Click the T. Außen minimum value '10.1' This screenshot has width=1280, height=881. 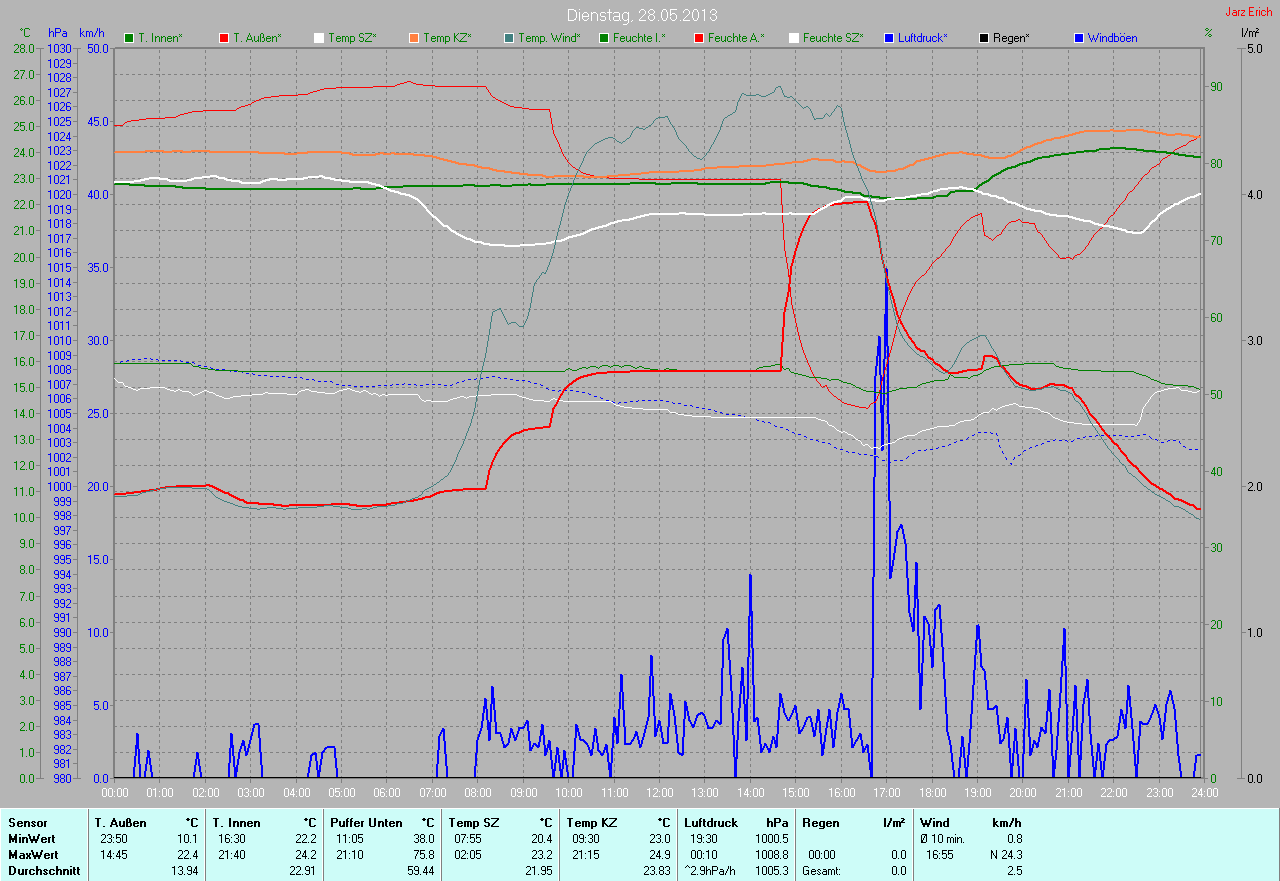click(x=187, y=839)
